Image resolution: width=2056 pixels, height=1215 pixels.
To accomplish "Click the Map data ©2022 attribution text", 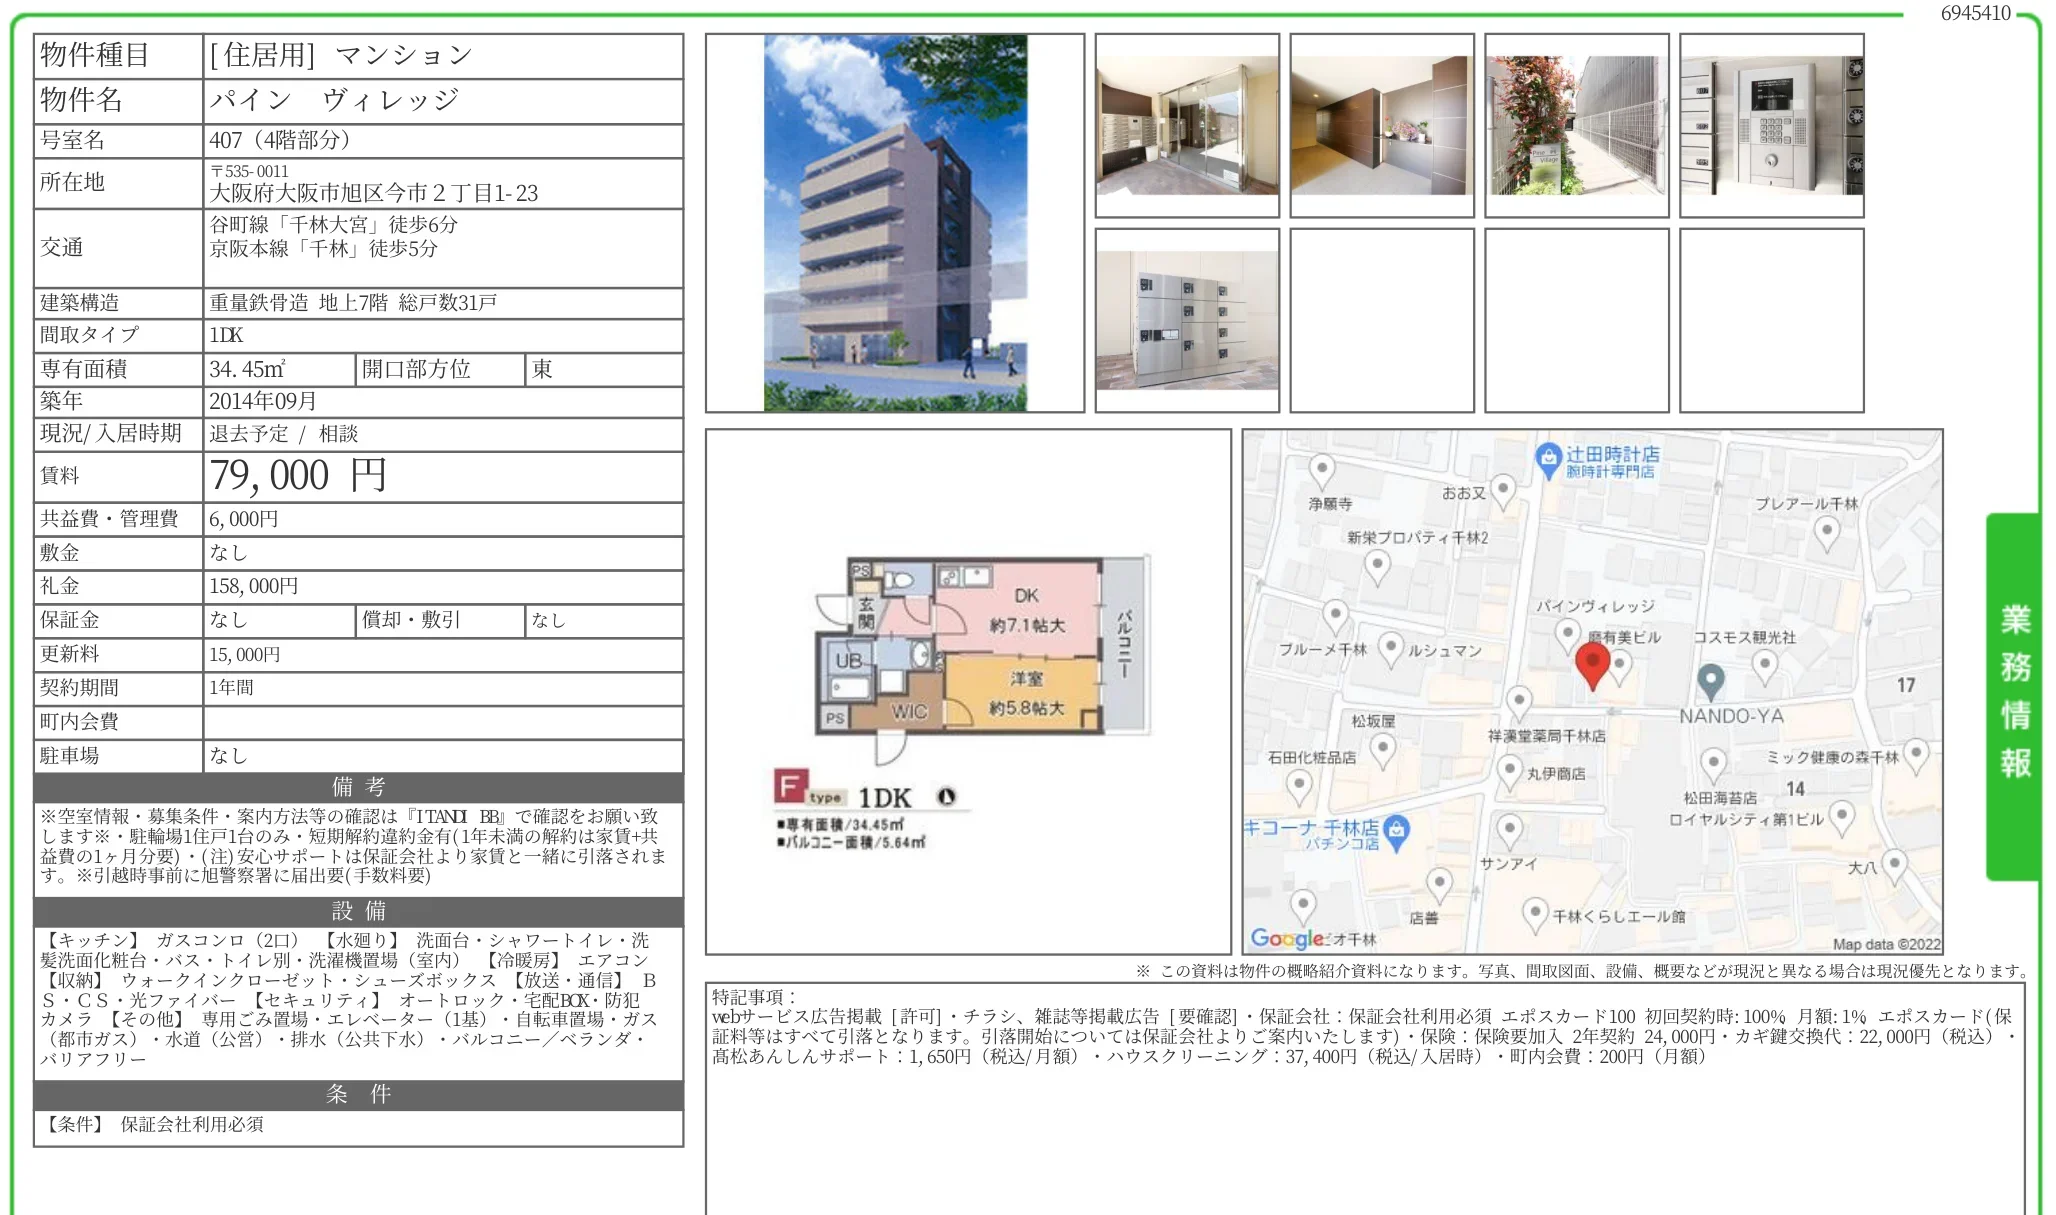I will (1886, 944).
